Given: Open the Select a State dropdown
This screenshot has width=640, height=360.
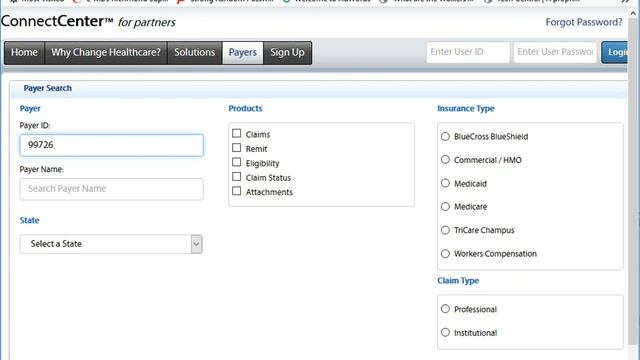Looking at the screenshot, I should [111, 244].
